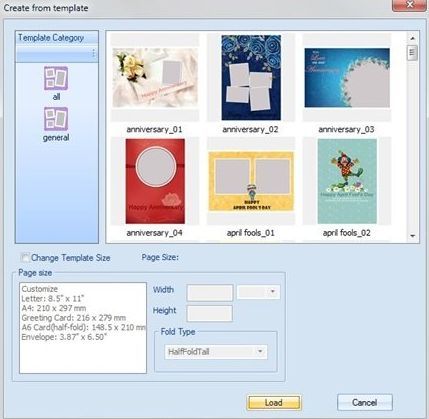Pick the anniversary_03 template thumbnail
The height and width of the screenshot is (419, 429).
[x=347, y=77]
